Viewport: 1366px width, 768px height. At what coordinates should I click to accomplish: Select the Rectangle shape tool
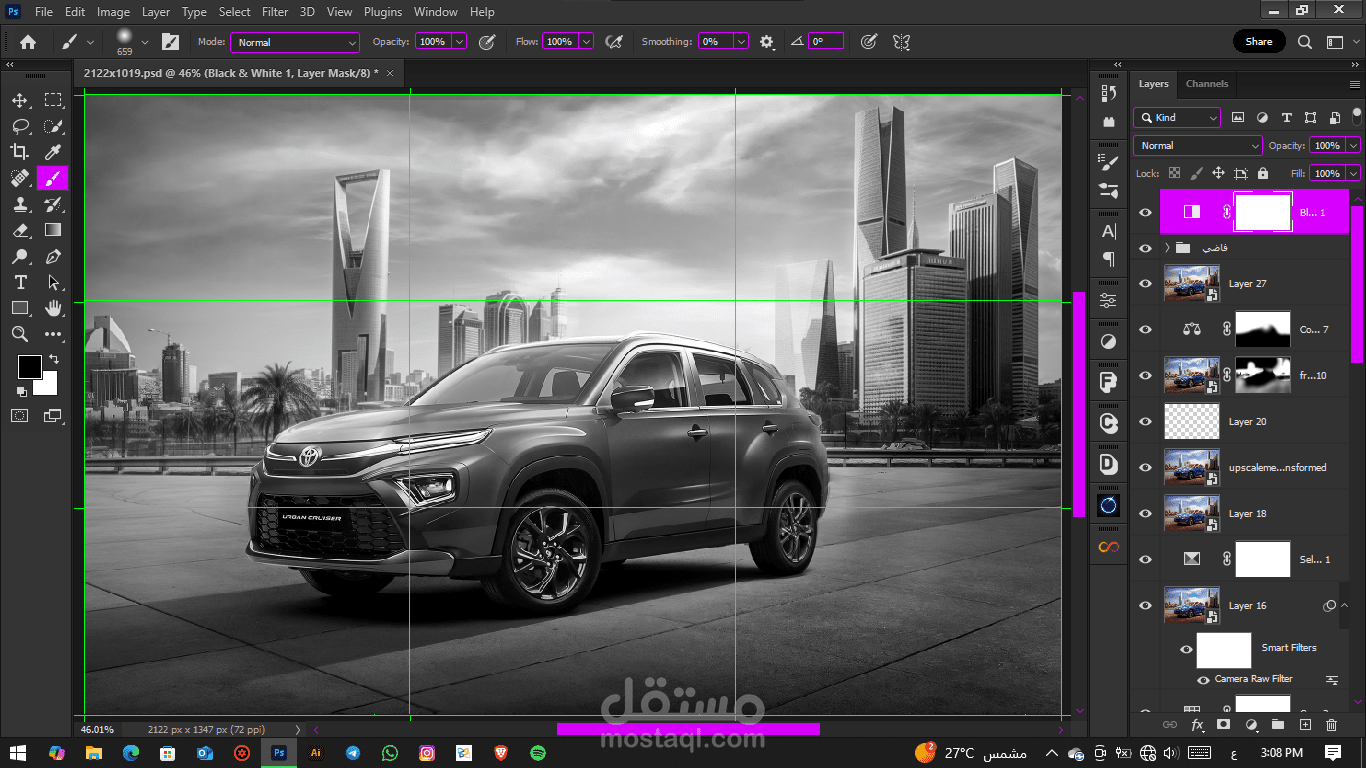(20, 308)
